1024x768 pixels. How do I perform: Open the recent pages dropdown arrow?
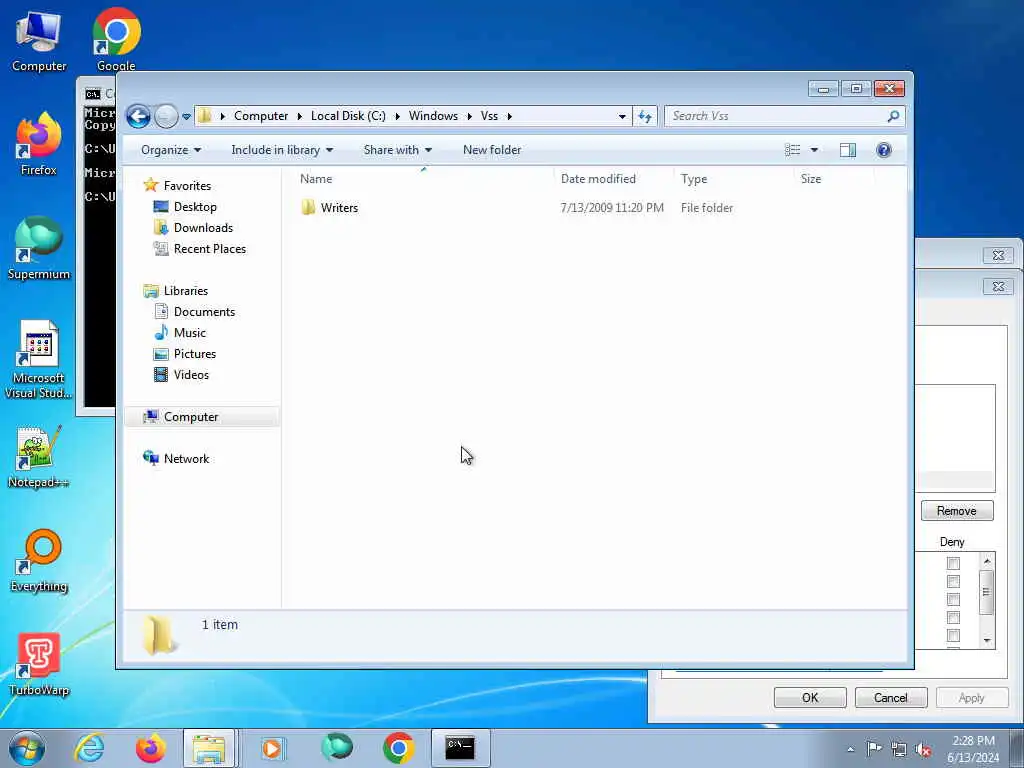tap(186, 117)
